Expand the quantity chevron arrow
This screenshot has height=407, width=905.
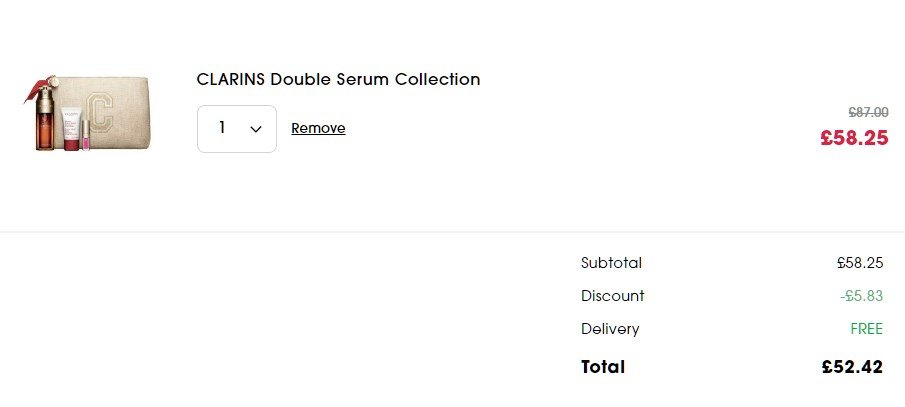click(256, 129)
